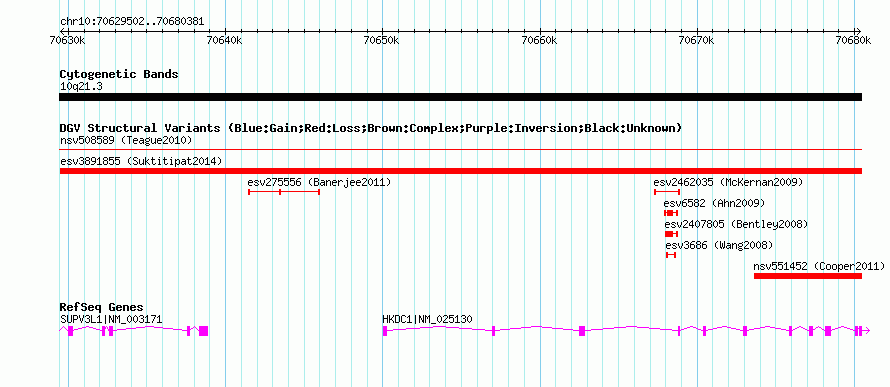Open nsv551452 (Cooper2011) variant label
The image size is (890, 387).
pos(819,266)
